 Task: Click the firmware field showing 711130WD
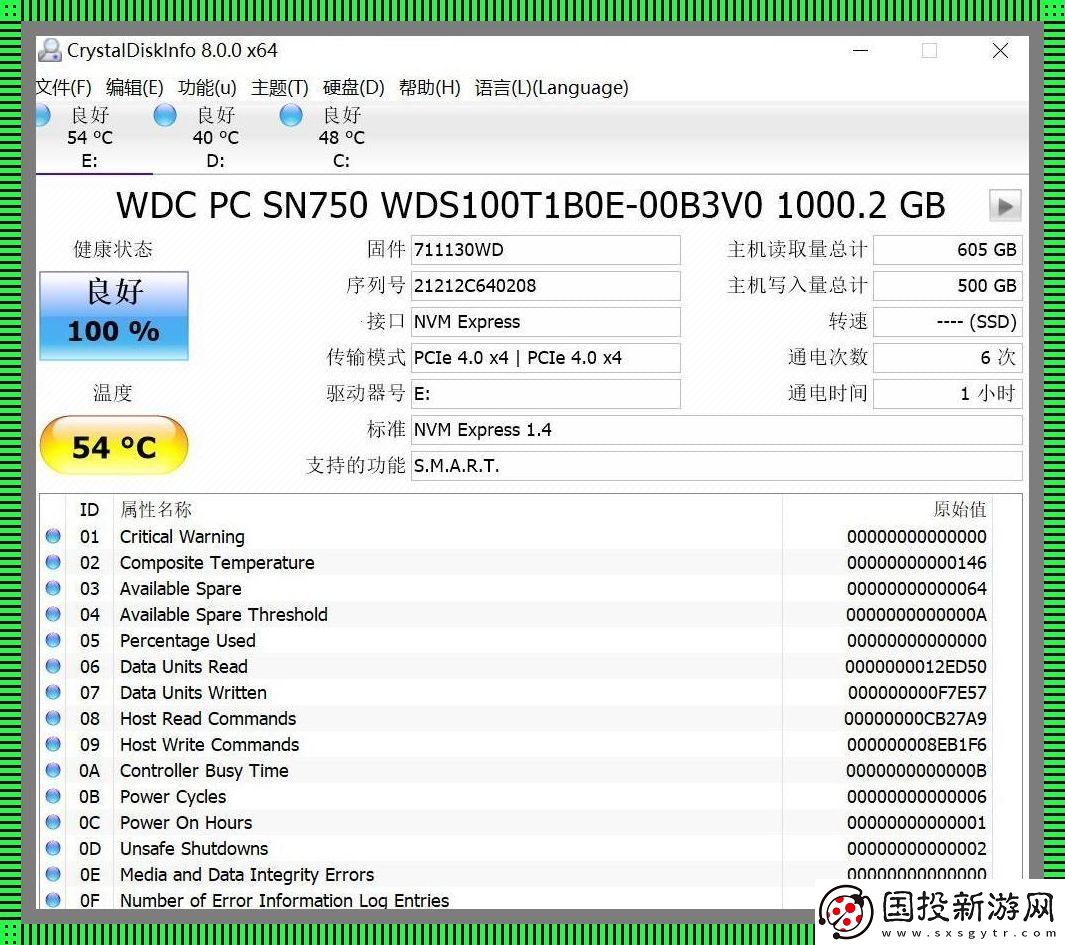(x=545, y=250)
